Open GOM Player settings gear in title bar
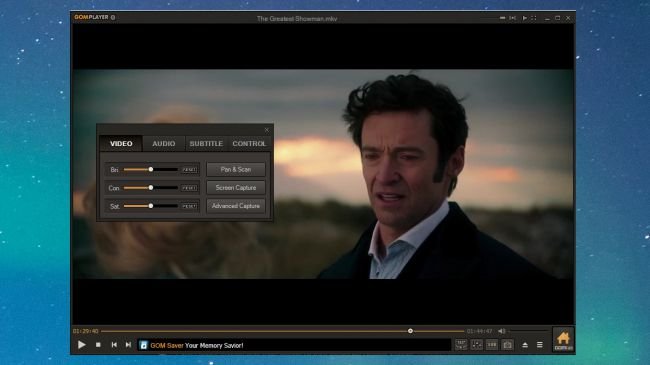 [x=113, y=17]
